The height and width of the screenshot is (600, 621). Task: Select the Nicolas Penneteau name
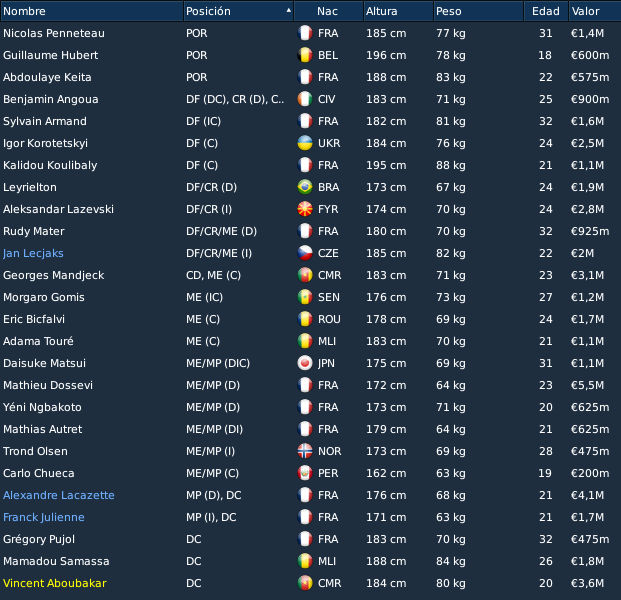tap(54, 33)
